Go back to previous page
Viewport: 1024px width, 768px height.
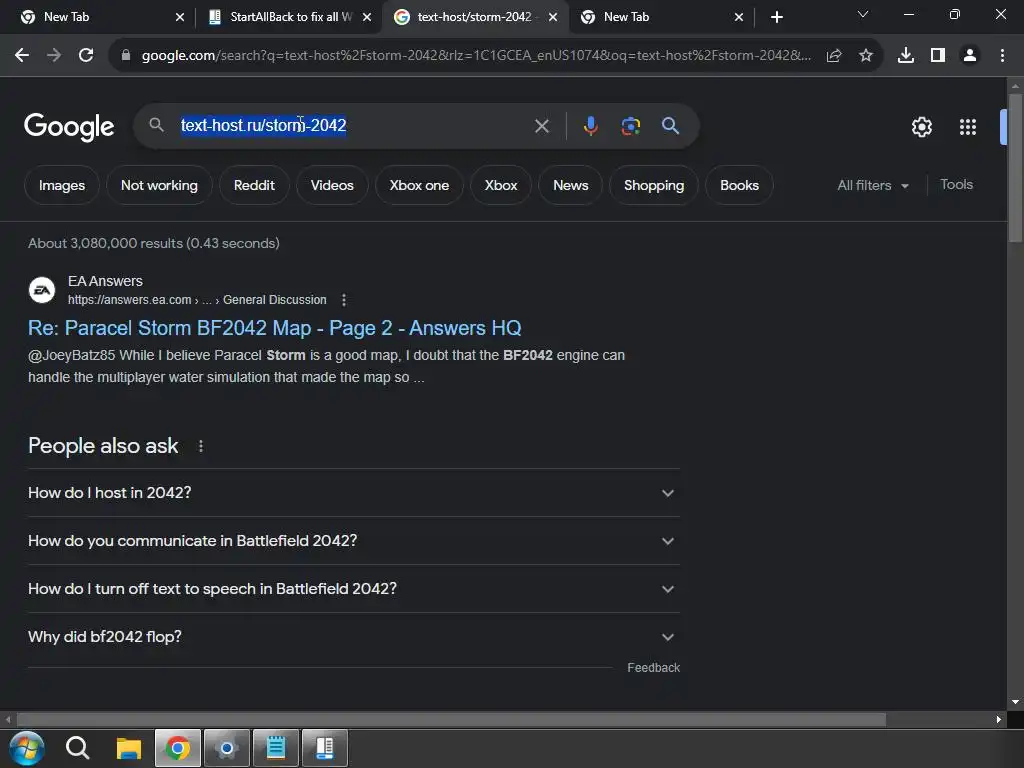click(x=22, y=56)
